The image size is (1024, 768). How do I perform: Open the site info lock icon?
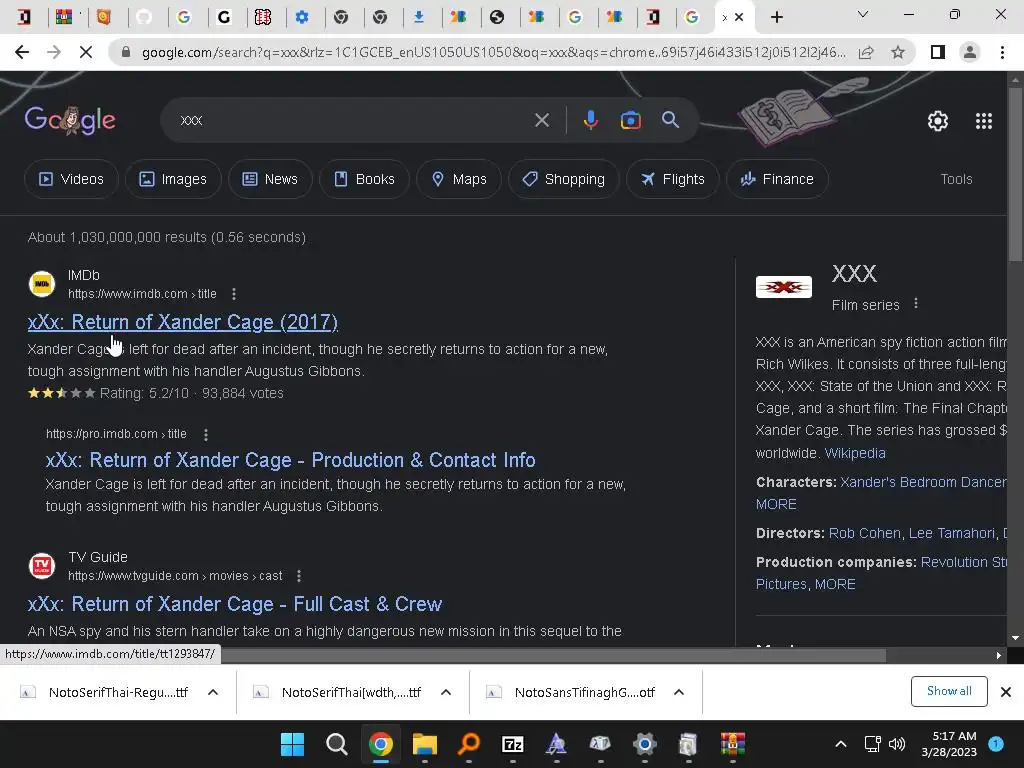click(x=126, y=52)
